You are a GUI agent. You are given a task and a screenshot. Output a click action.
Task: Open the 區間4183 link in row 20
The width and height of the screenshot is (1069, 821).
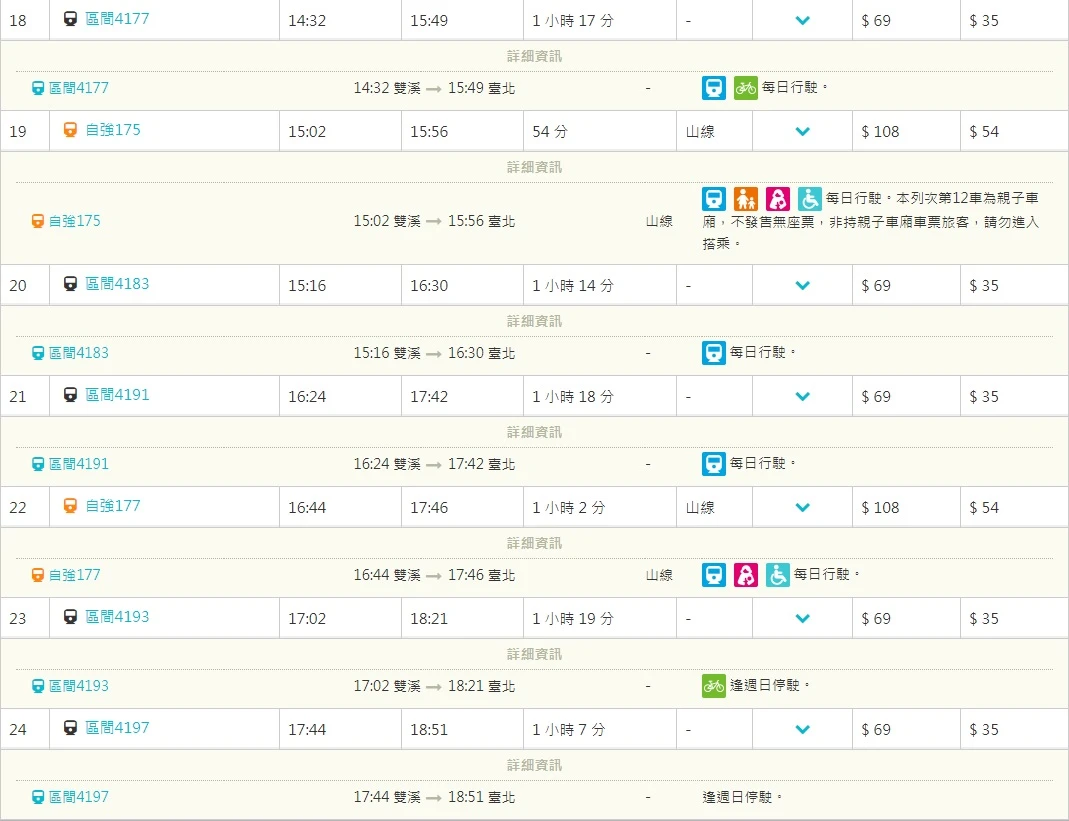117,284
